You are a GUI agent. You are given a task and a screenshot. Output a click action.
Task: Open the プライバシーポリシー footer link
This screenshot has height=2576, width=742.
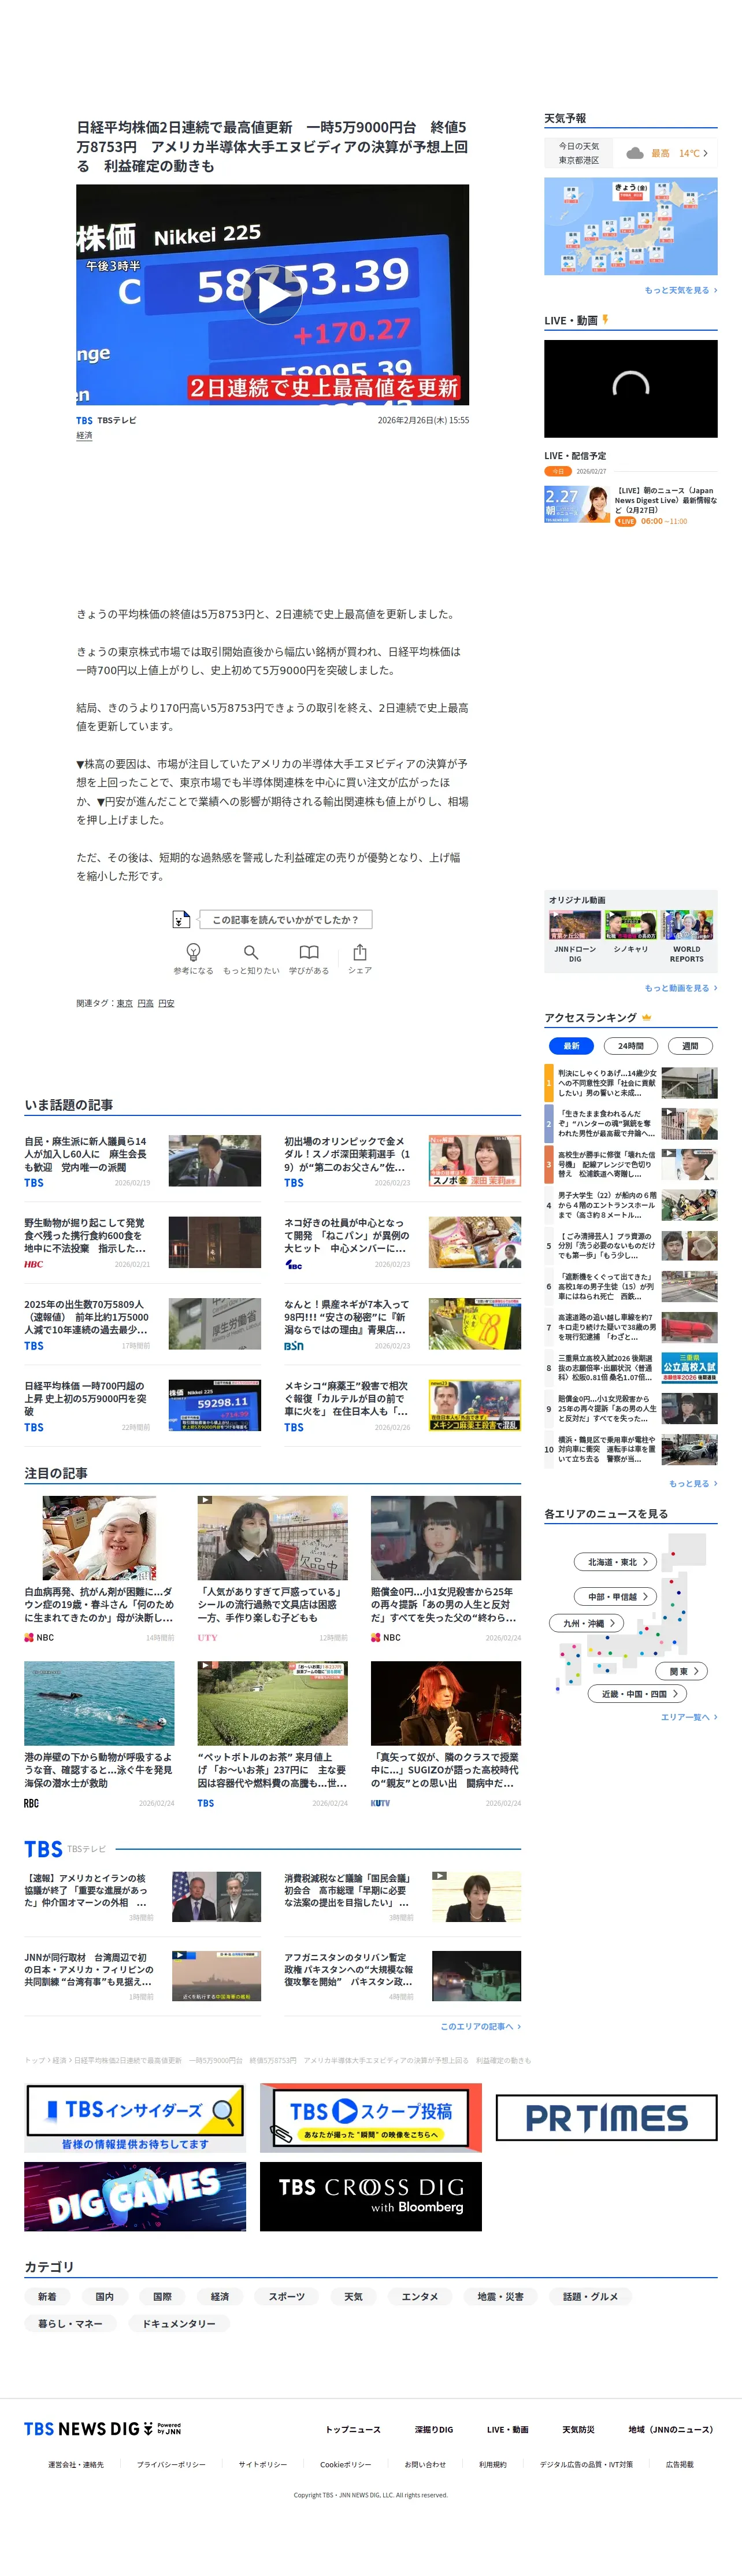point(171,2464)
